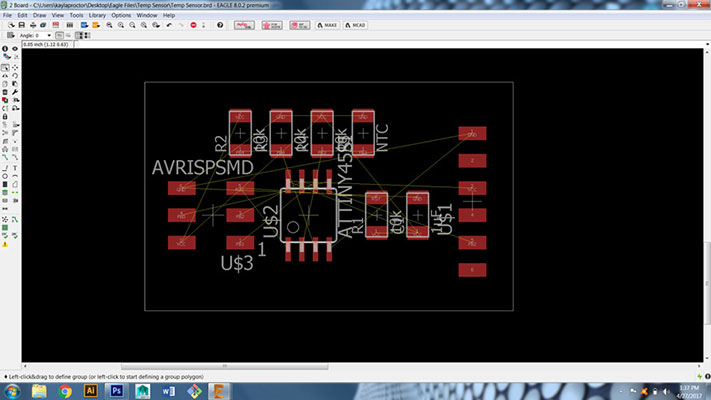Select the Change wrench tool

[x=15, y=92]
